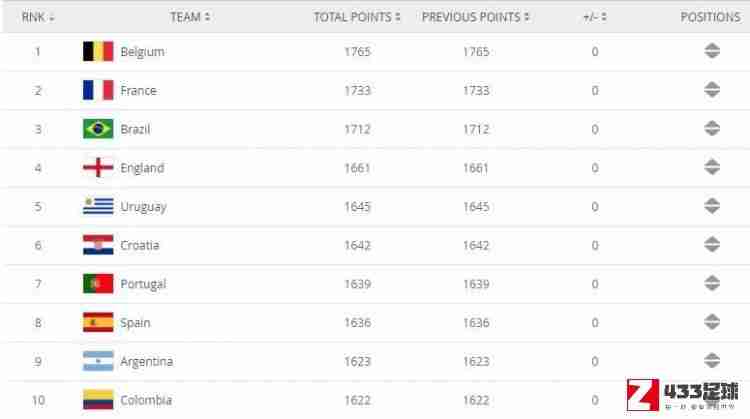
Task: Open the Colombia team link
Action: click(x=146, y=400)
